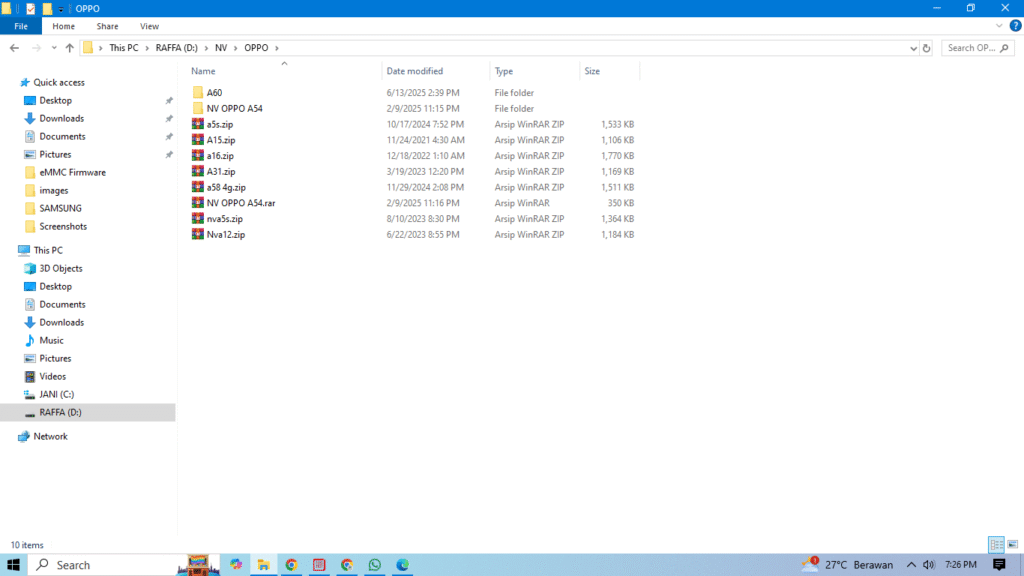
Task: Open Quick Access Toolbar customize dropdown
Action: point(61,9)
